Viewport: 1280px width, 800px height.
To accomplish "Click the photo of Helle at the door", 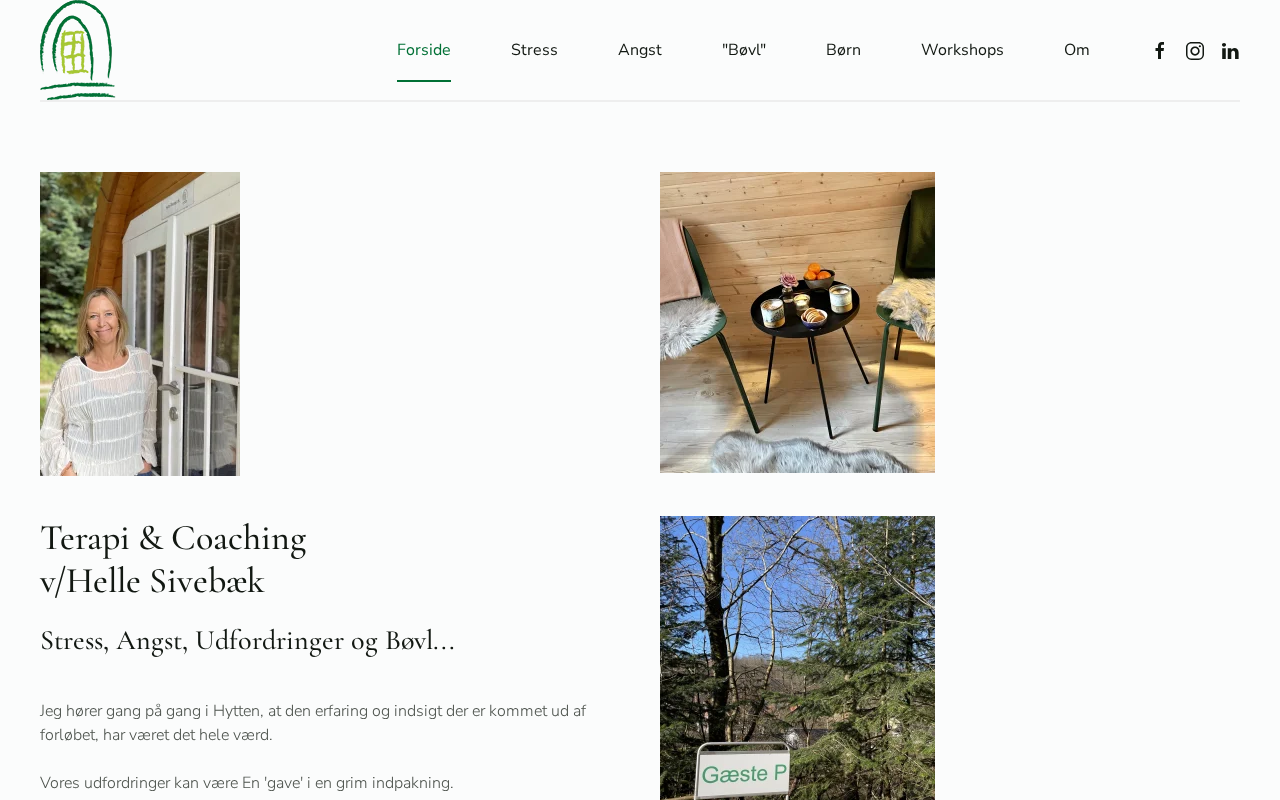I will click(x=140, y=324).
